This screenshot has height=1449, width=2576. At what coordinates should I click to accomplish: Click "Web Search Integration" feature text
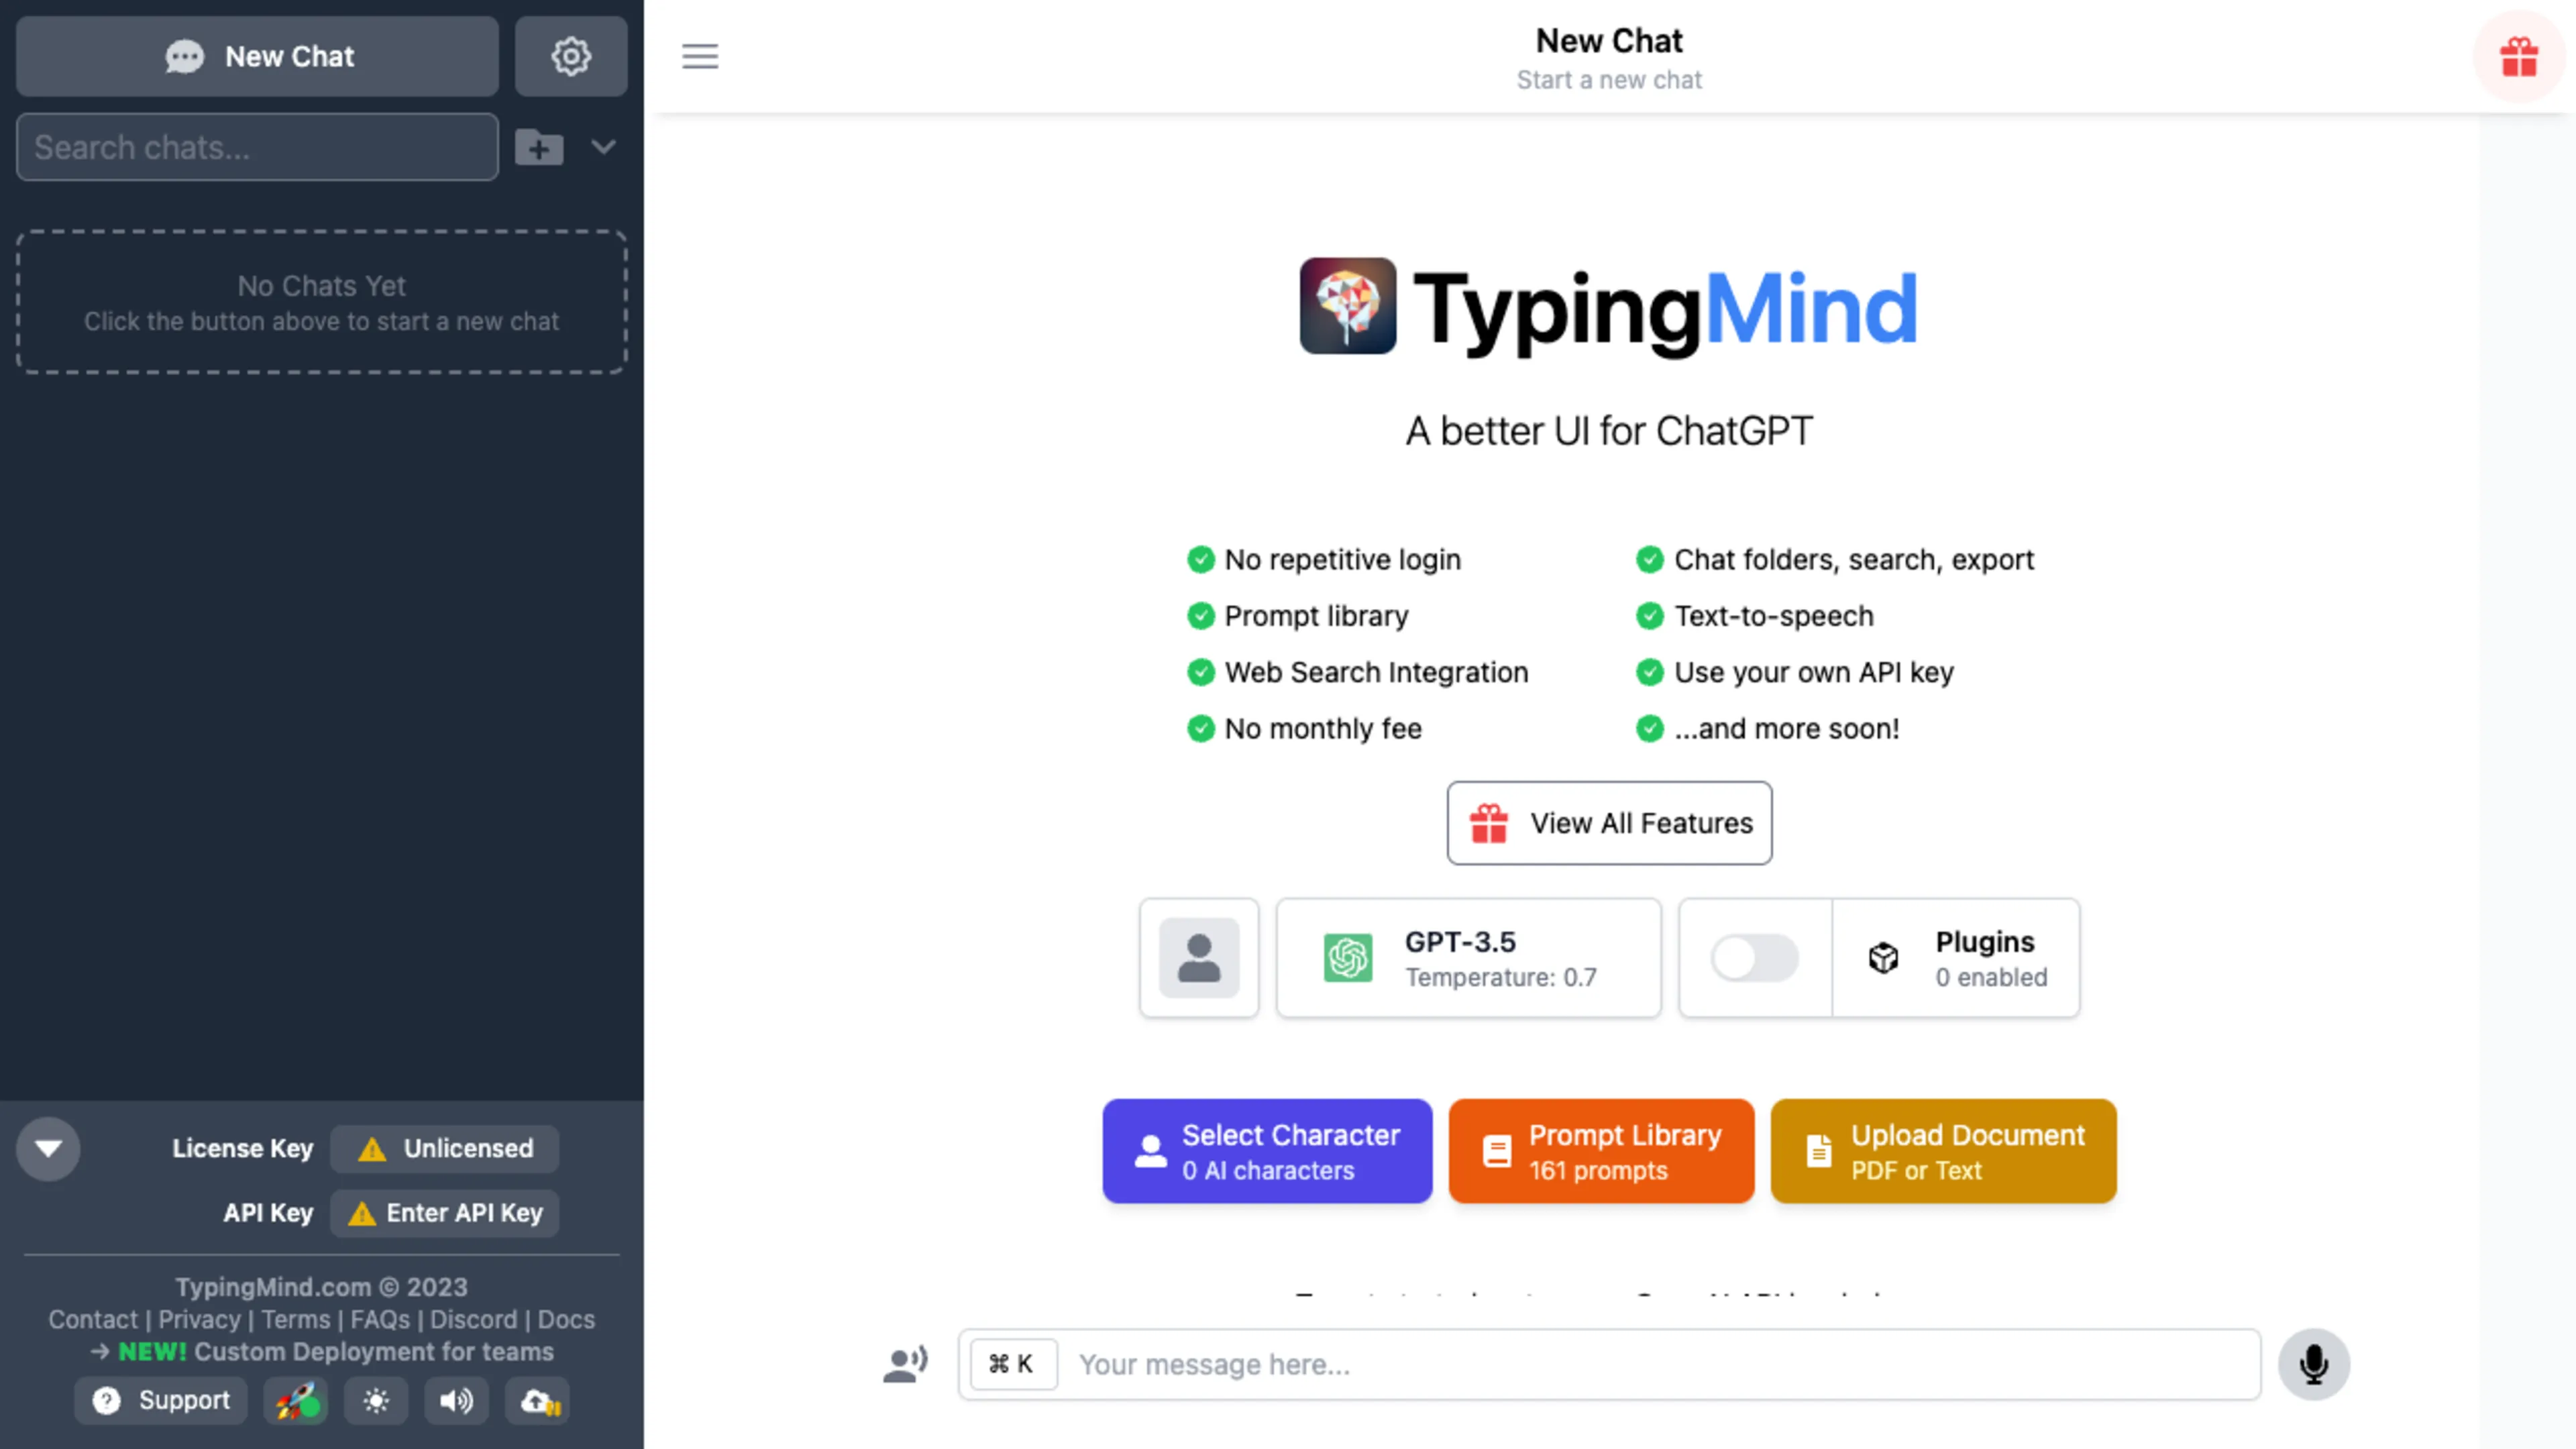[1376, 672]
